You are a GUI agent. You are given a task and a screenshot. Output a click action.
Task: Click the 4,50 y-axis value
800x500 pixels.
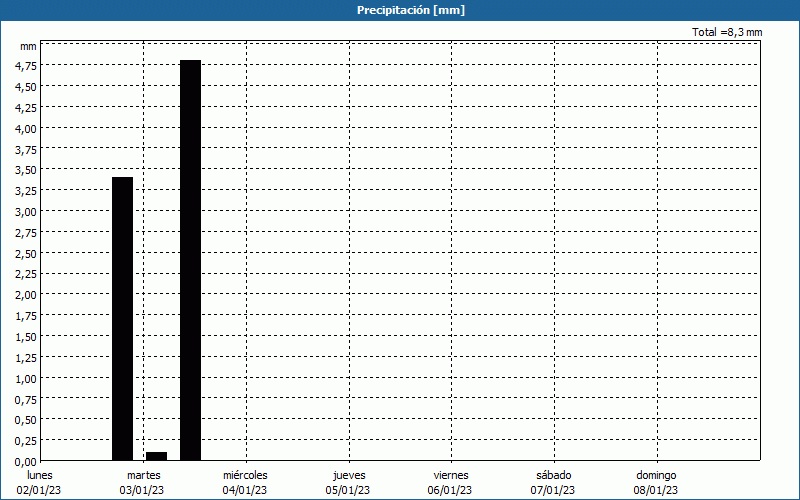[x=26, y=87]
